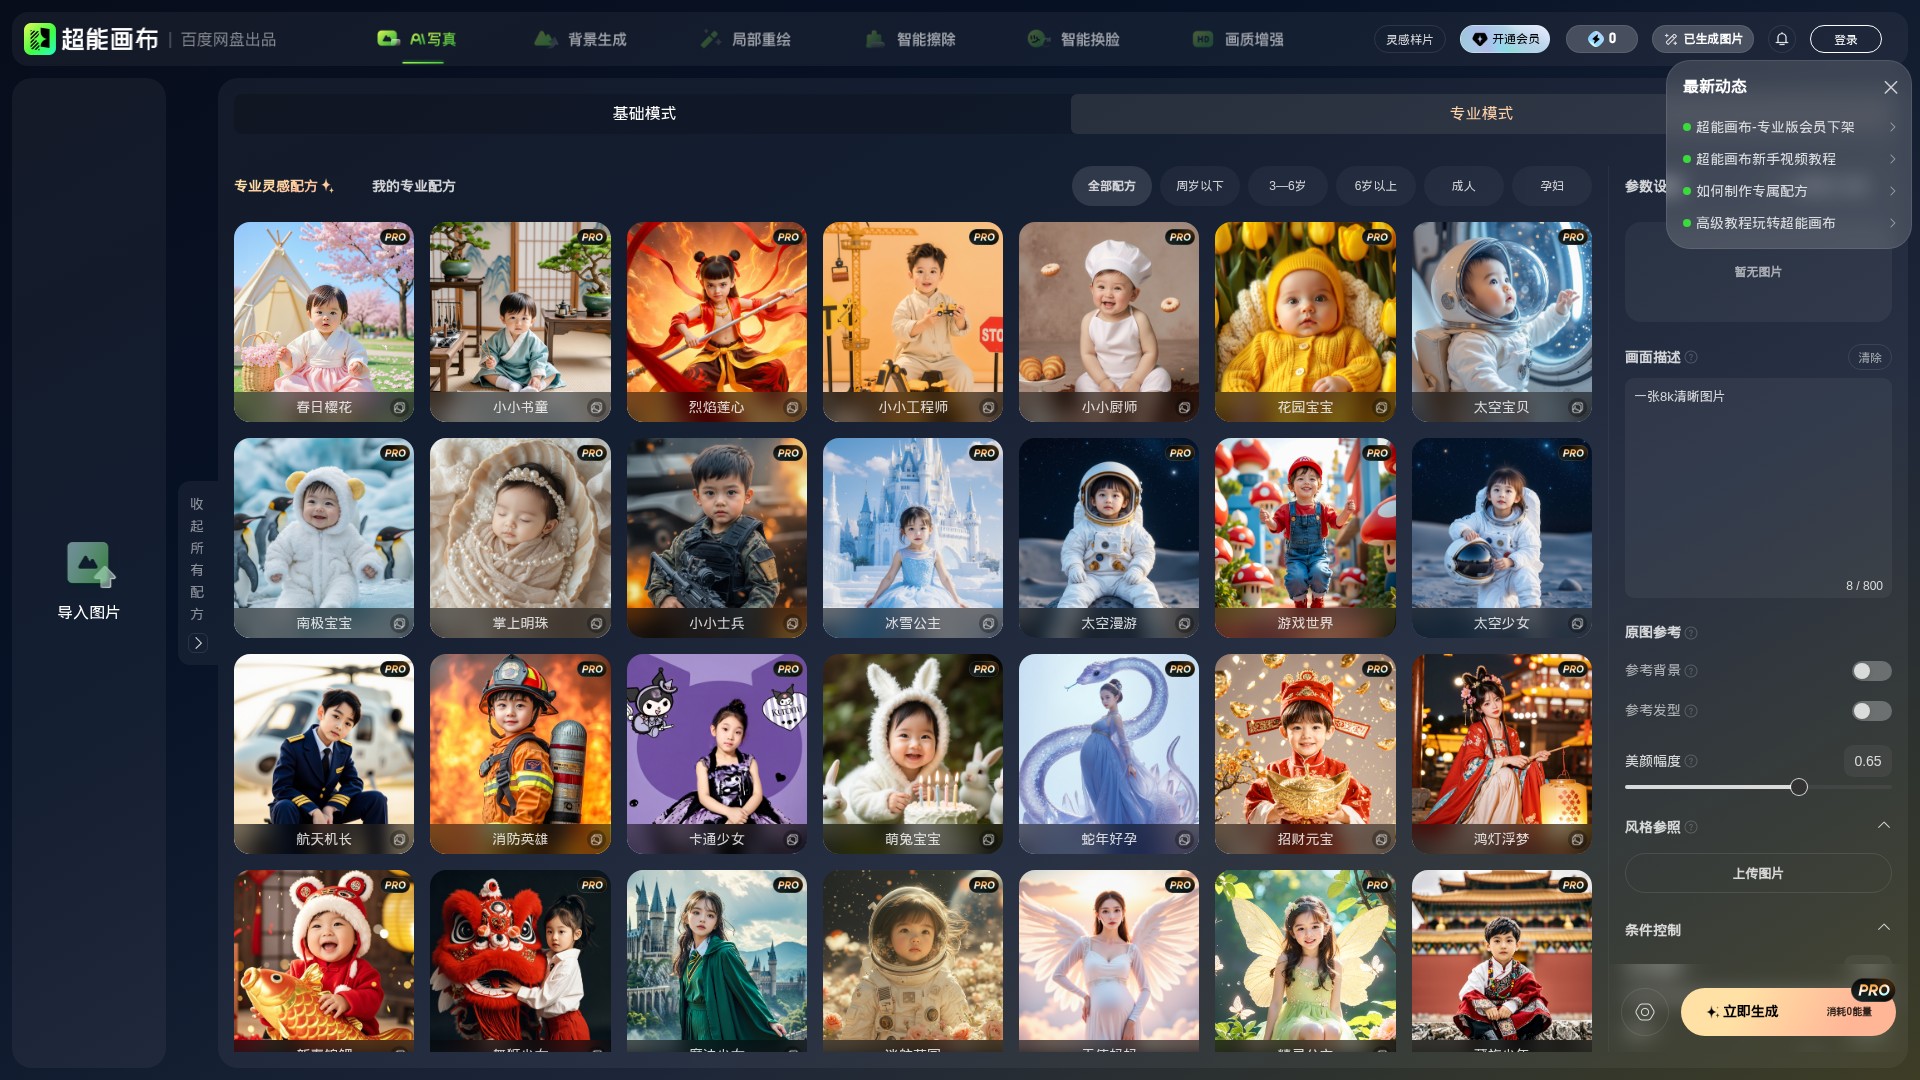
Task: Collapse the 条件控制 section chevron
Action: (x=1883, y=928)
